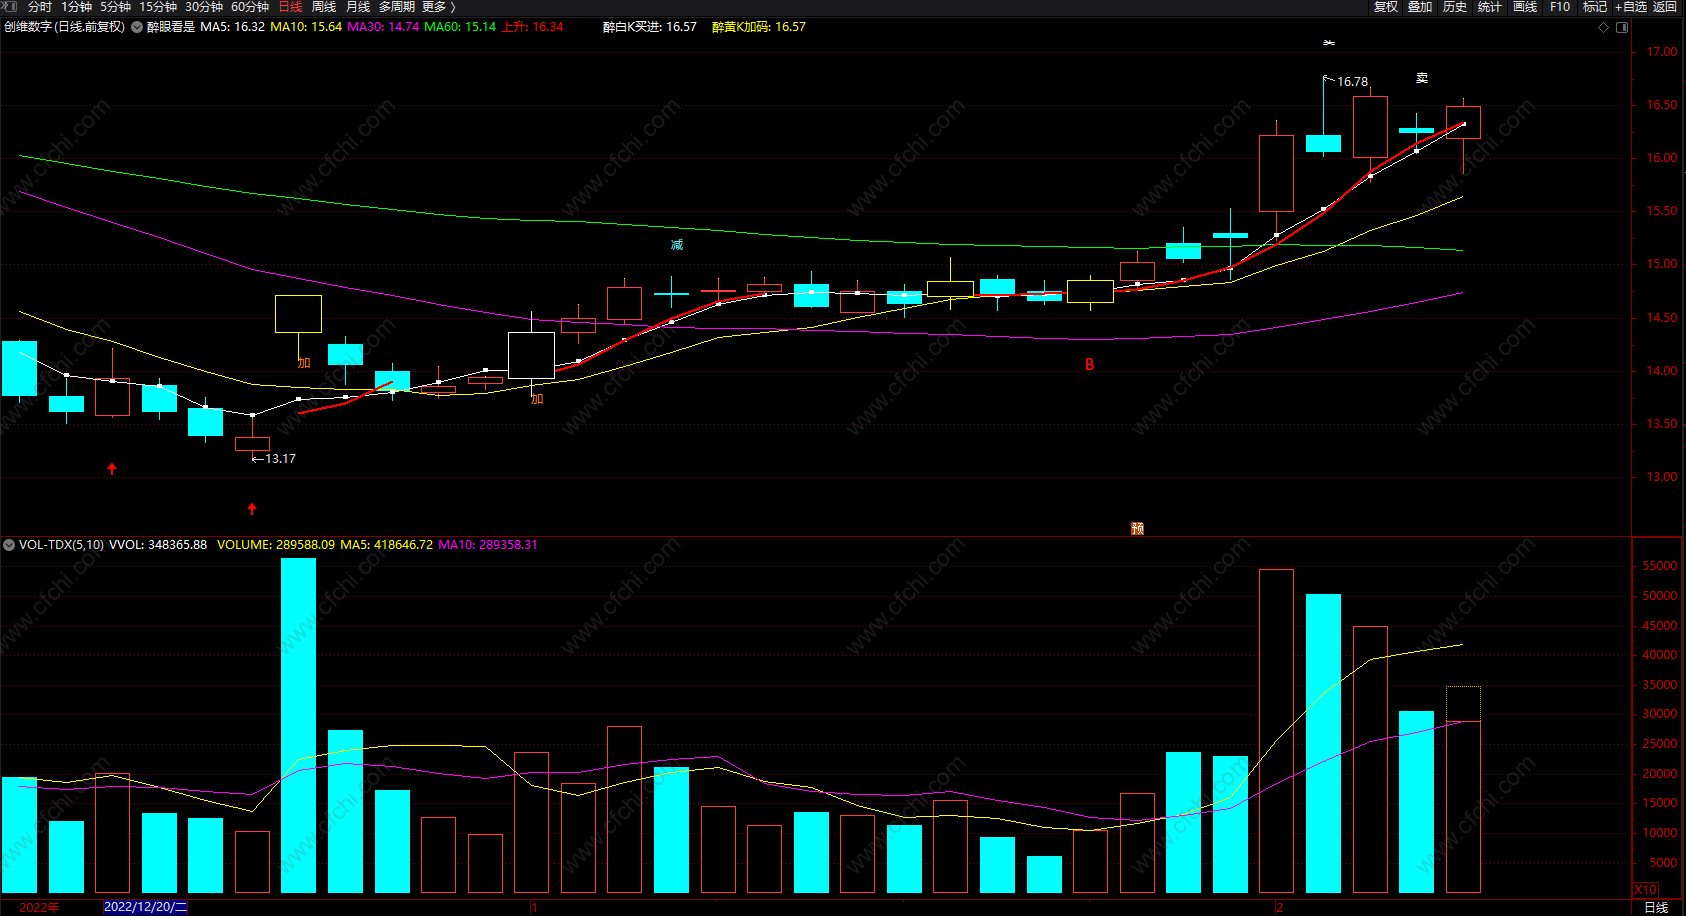Screen dimensions: 1686x916
Task: Open 历史 history button
Action: [x=1455, y=7]
